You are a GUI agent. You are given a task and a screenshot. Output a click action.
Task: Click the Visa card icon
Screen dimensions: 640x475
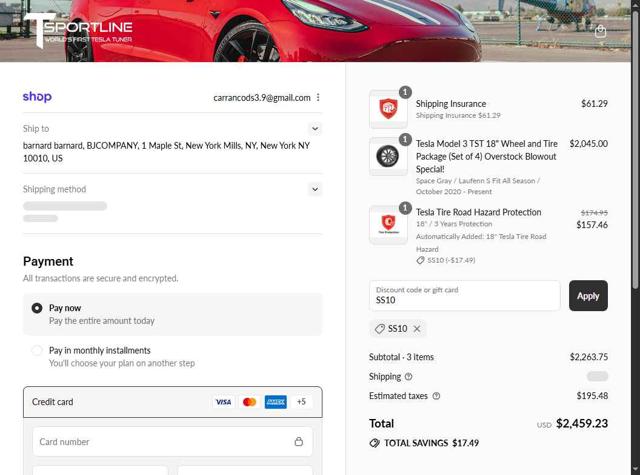[x=223, y=402]
